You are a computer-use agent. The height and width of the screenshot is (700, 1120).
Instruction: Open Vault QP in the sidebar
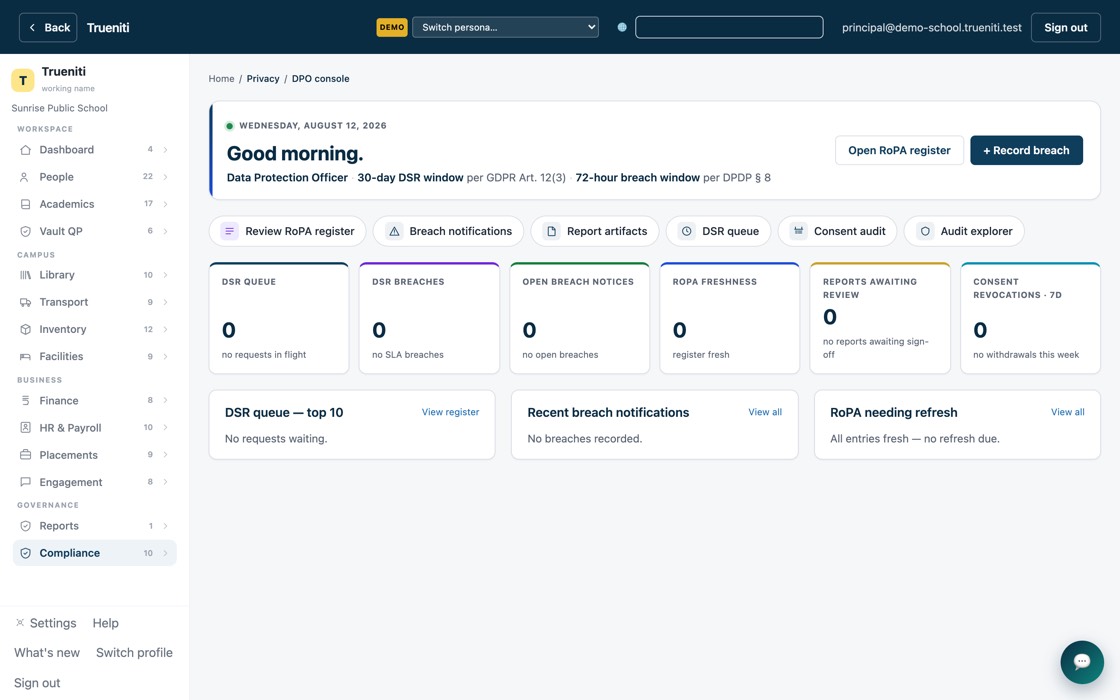(x=94, y=231)
